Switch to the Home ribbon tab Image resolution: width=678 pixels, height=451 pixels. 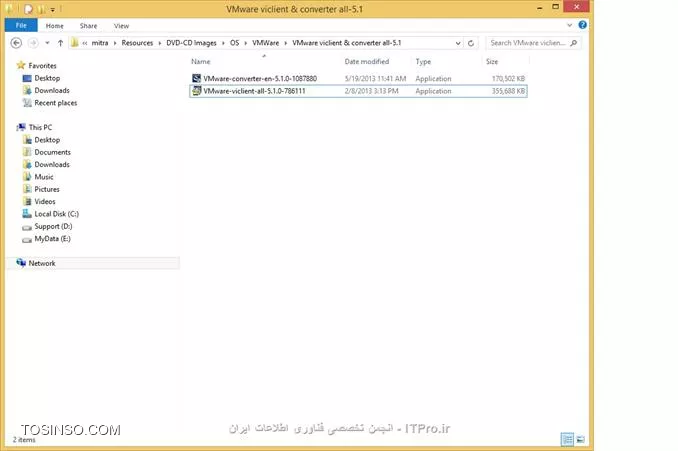[x=54, y=26]
